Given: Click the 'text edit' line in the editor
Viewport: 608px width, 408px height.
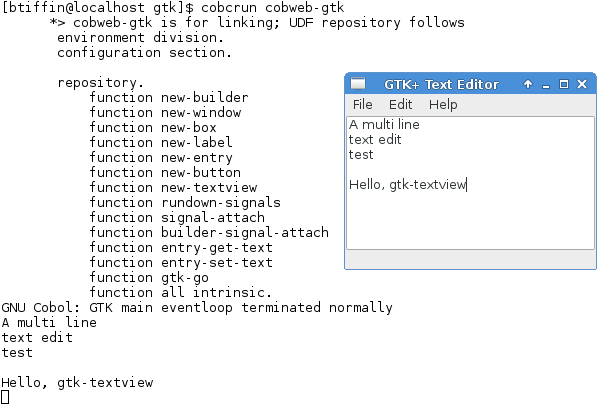Looking at the screenshot, I should click(x=375, y=140).
